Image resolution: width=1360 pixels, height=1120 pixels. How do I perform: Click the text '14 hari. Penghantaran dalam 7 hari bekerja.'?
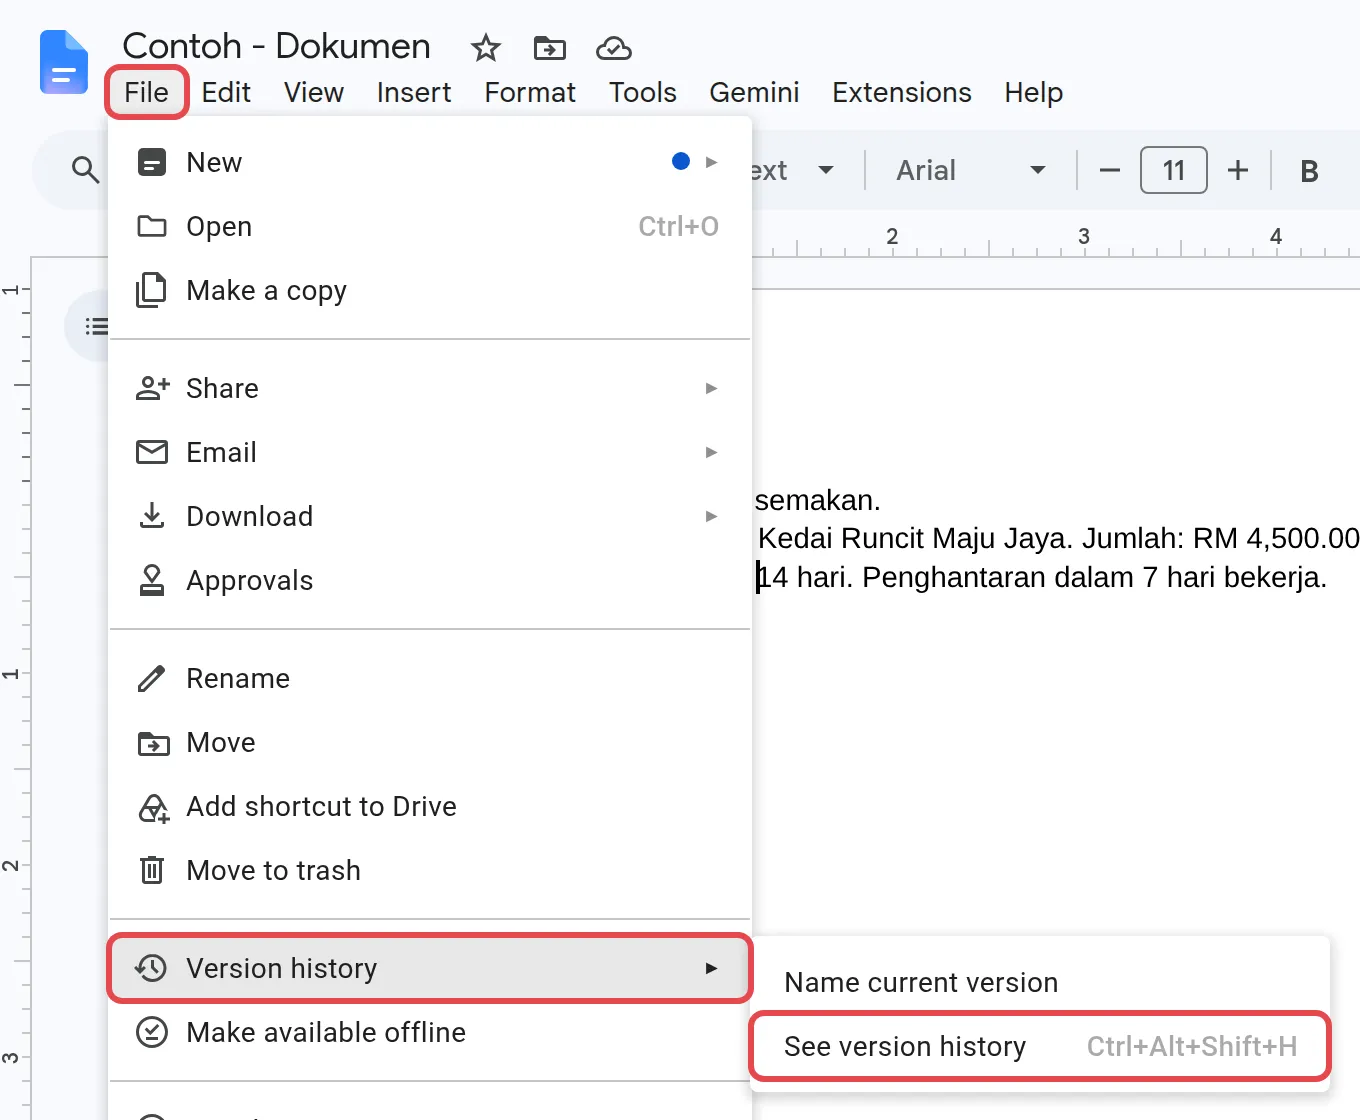pyautogui.click(x=1042, y=577)
